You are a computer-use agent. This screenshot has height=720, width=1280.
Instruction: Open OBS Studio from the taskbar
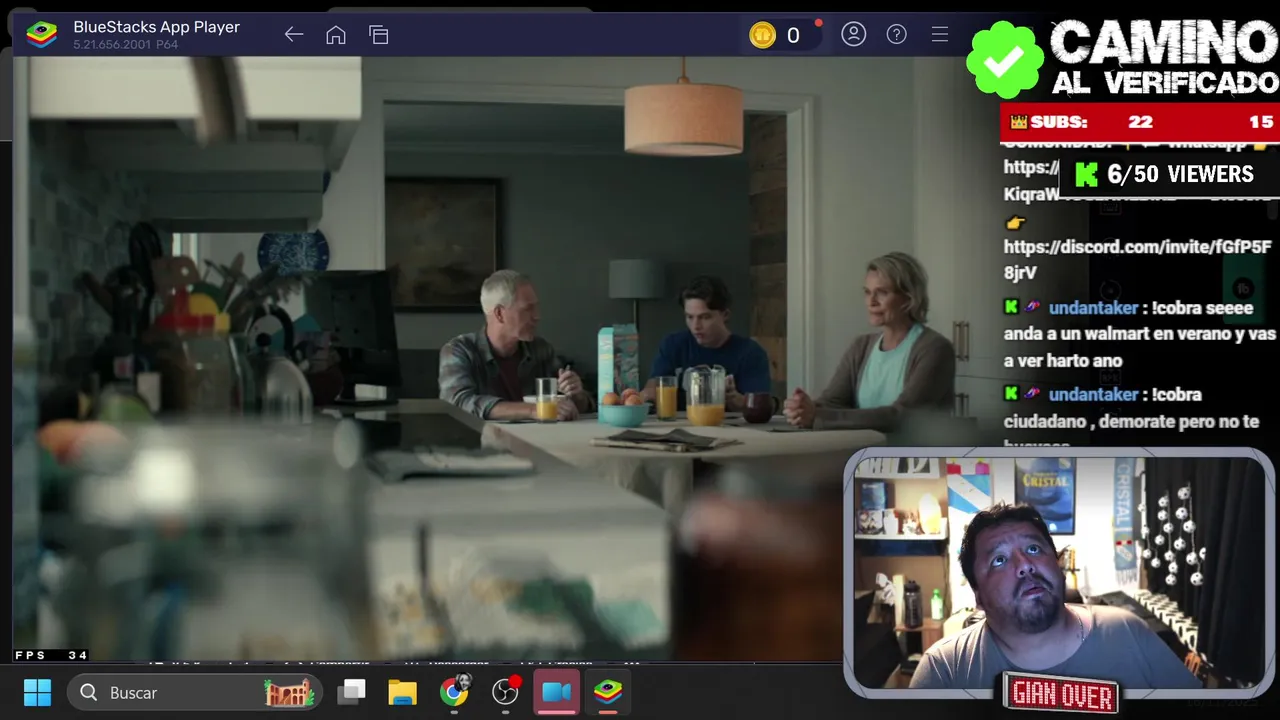[506, 692]
